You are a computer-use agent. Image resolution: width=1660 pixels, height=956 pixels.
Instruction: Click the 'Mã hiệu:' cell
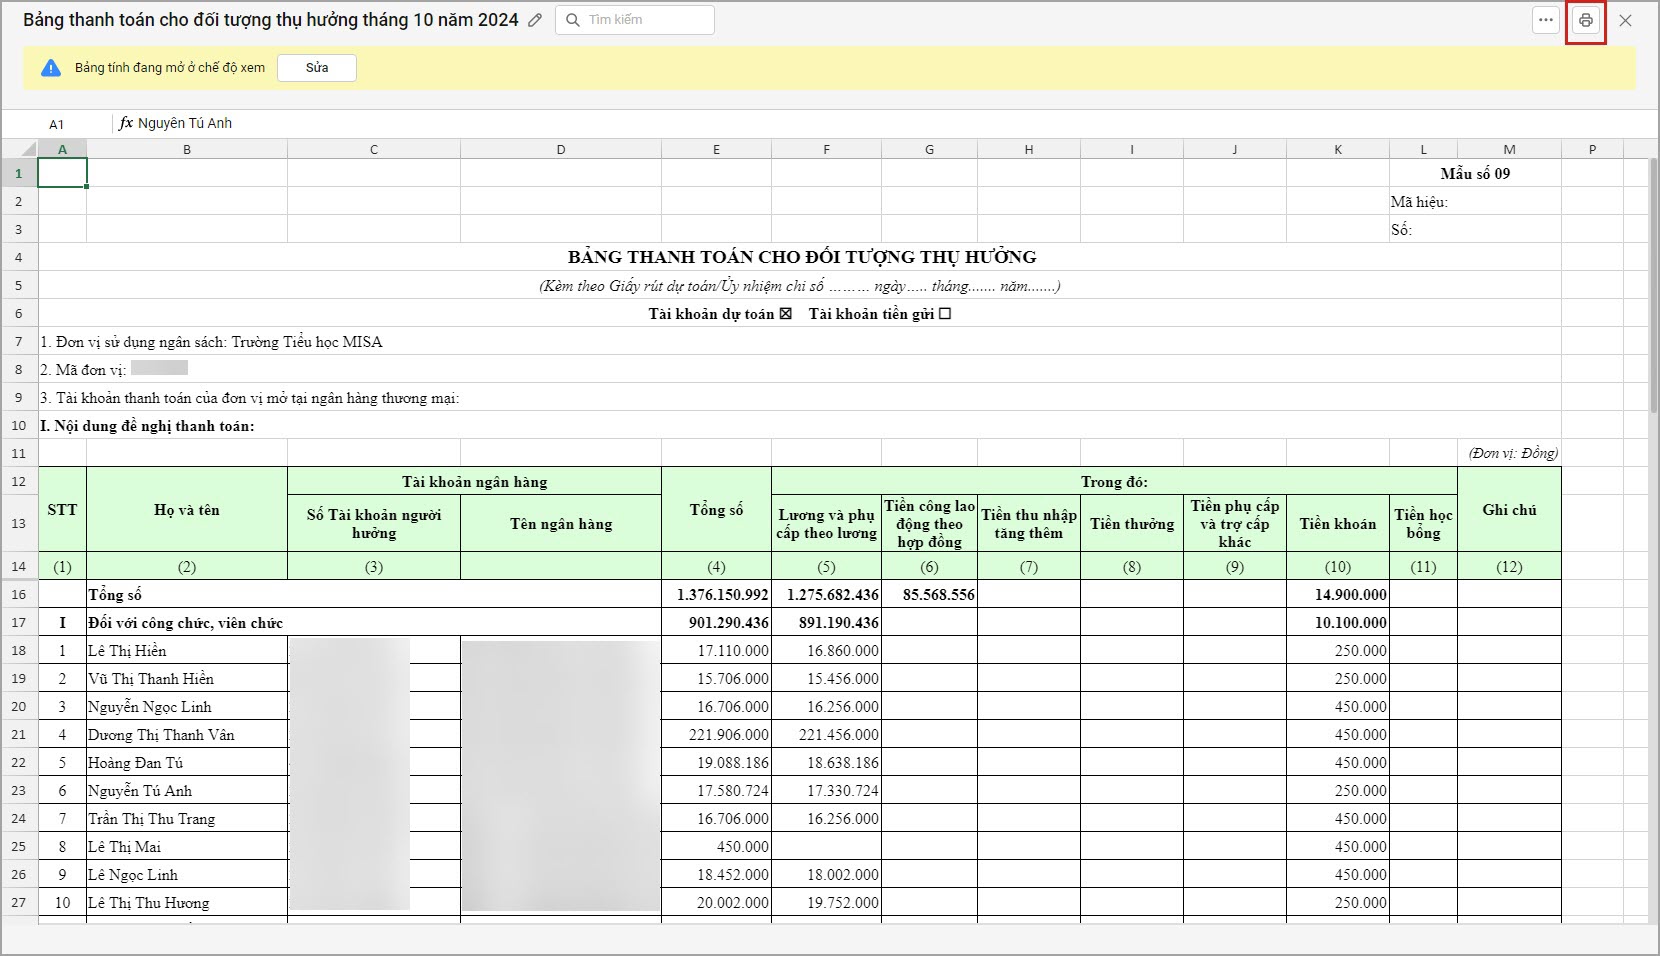(1475, 202)
